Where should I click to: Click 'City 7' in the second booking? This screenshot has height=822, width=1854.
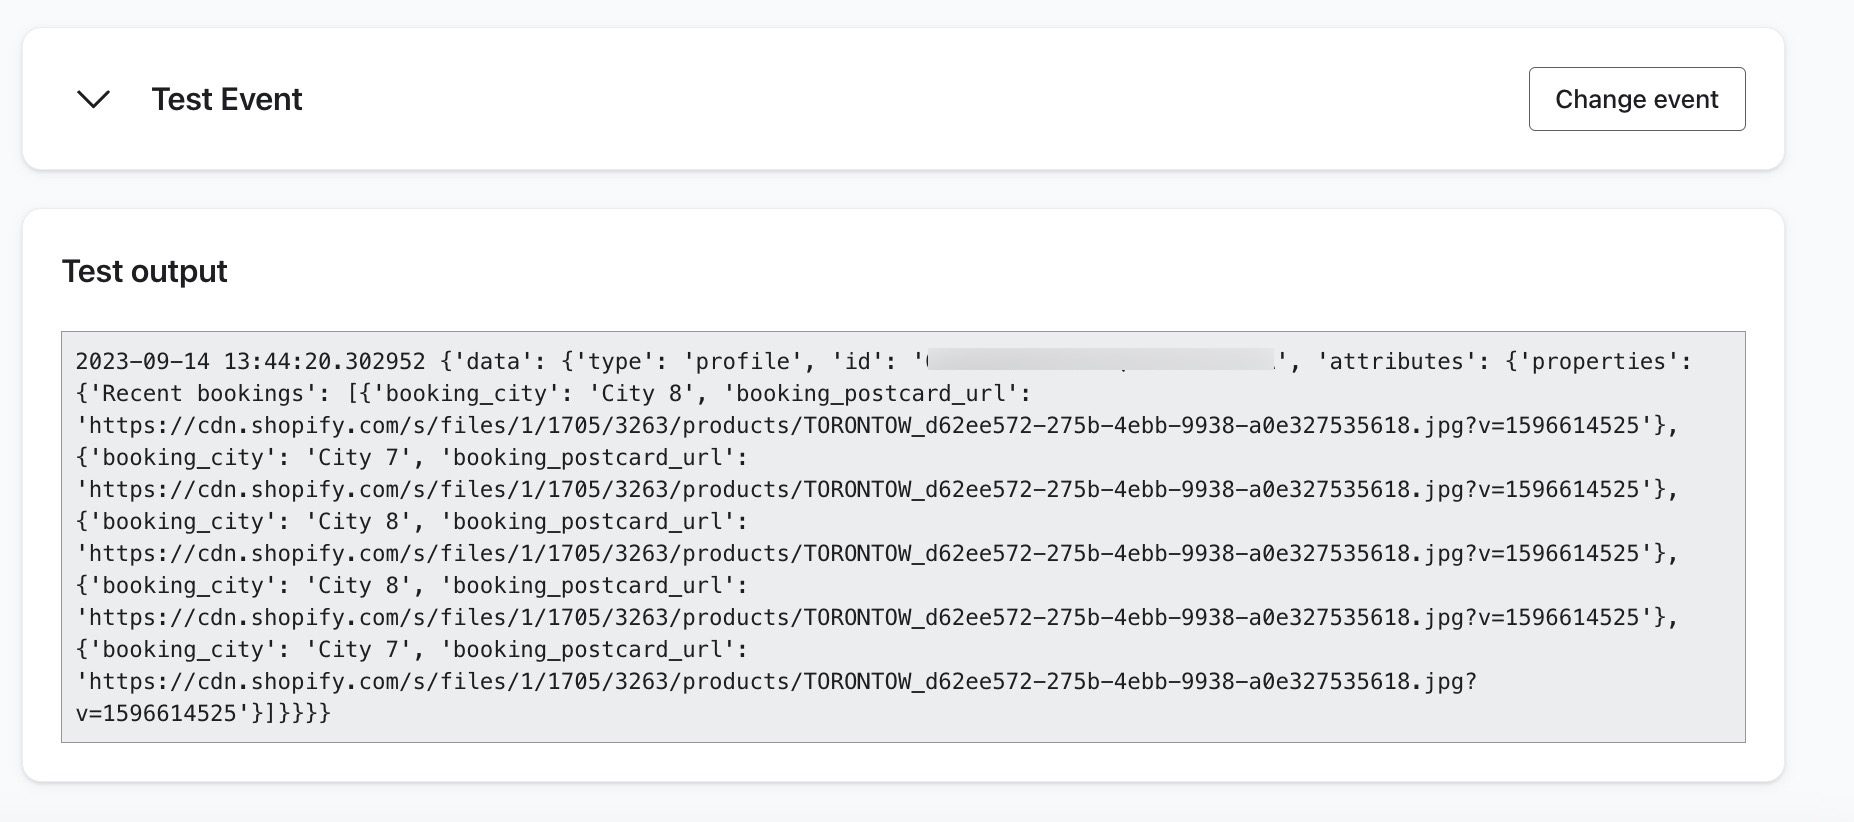tap(358, 458)
